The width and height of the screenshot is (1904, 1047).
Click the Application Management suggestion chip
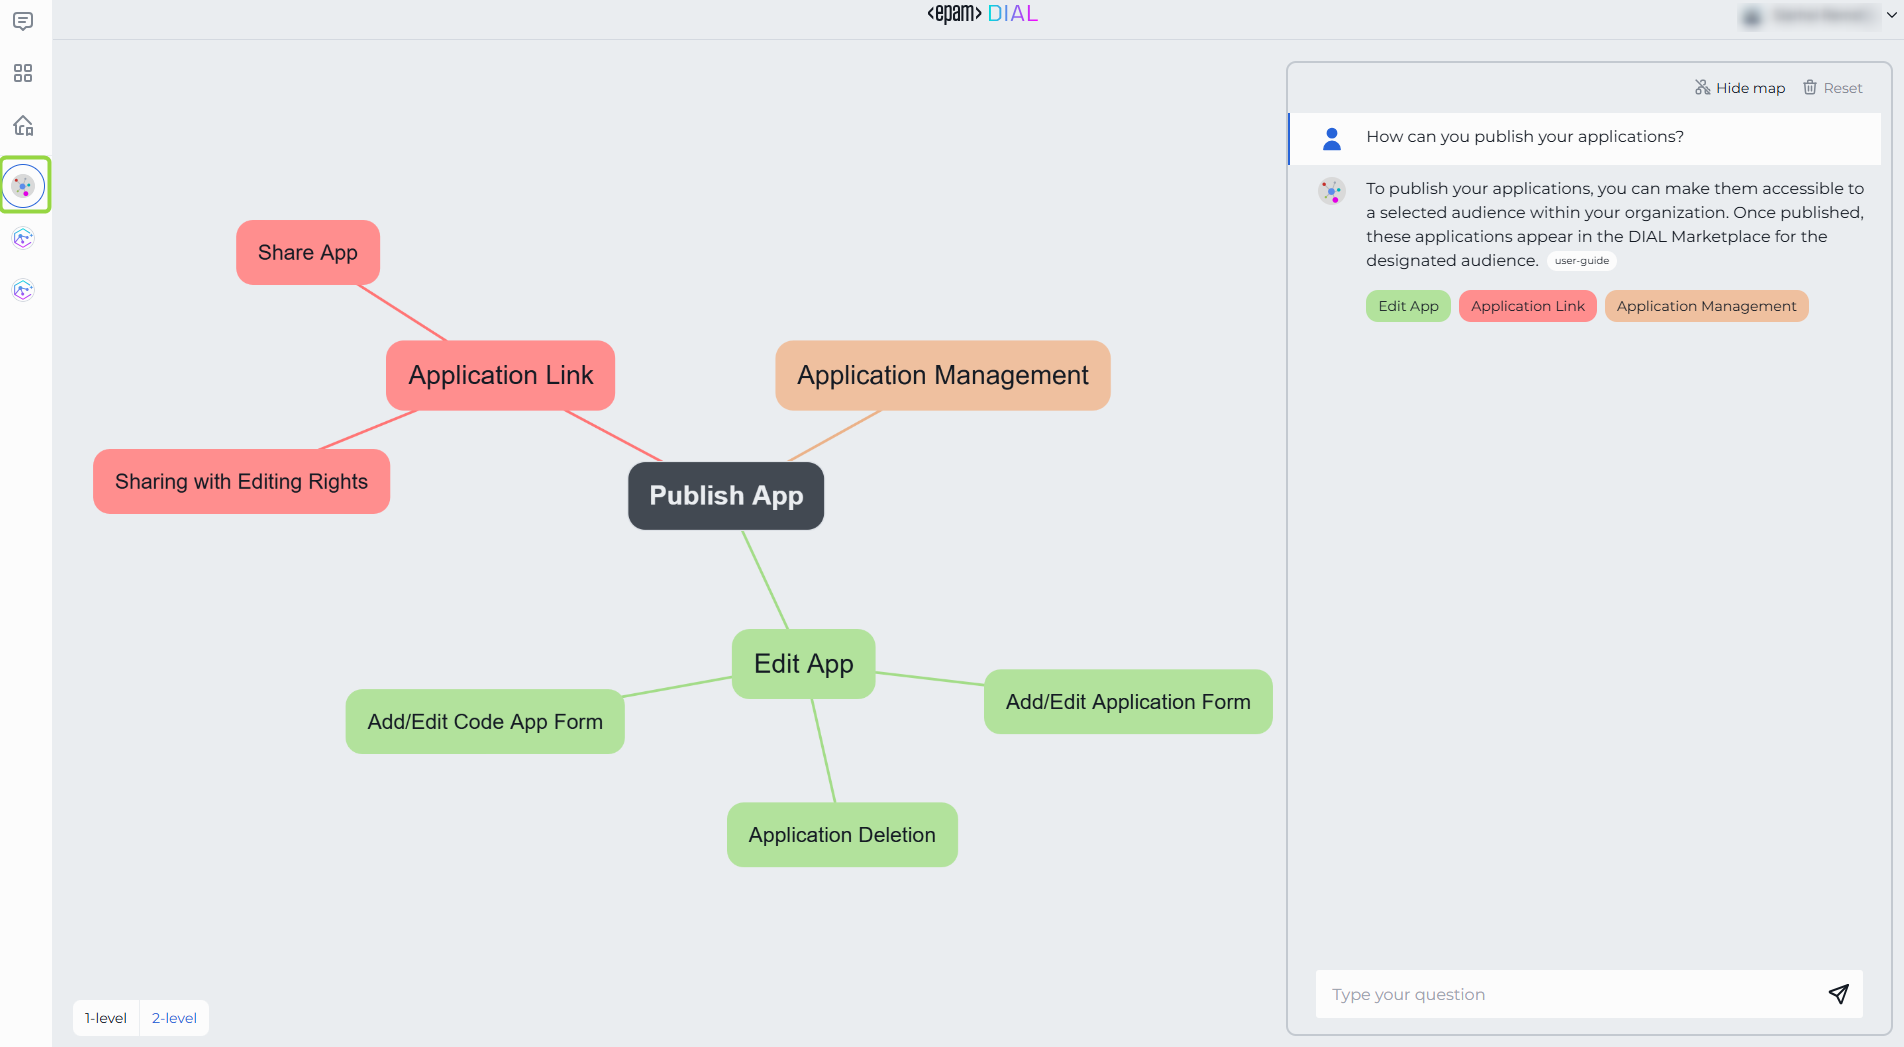point(1706,306)
